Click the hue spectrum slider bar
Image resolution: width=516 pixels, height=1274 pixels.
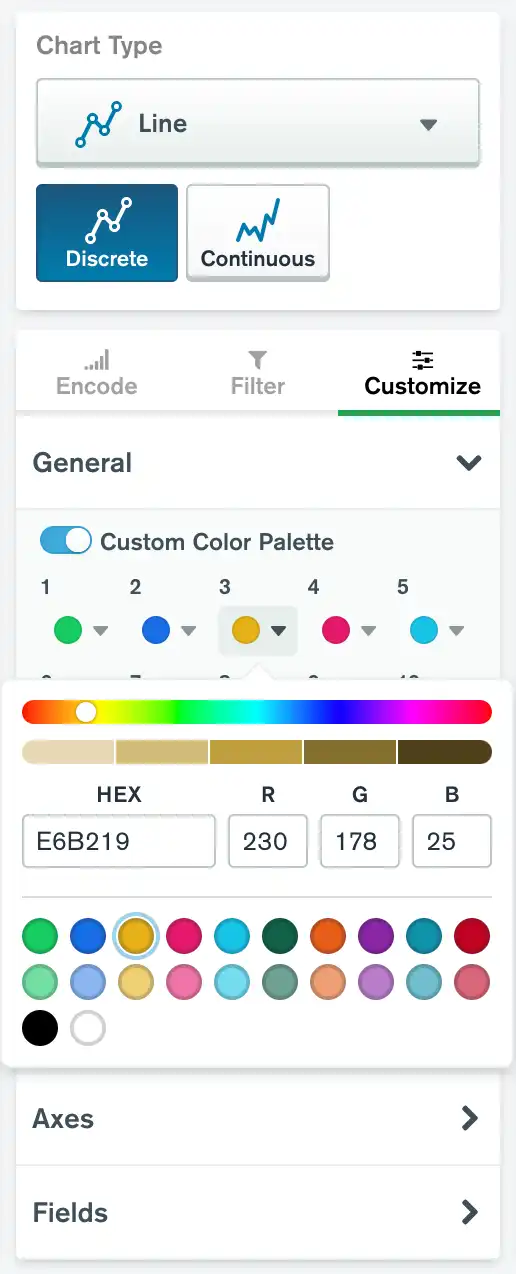tap(257, 711)
